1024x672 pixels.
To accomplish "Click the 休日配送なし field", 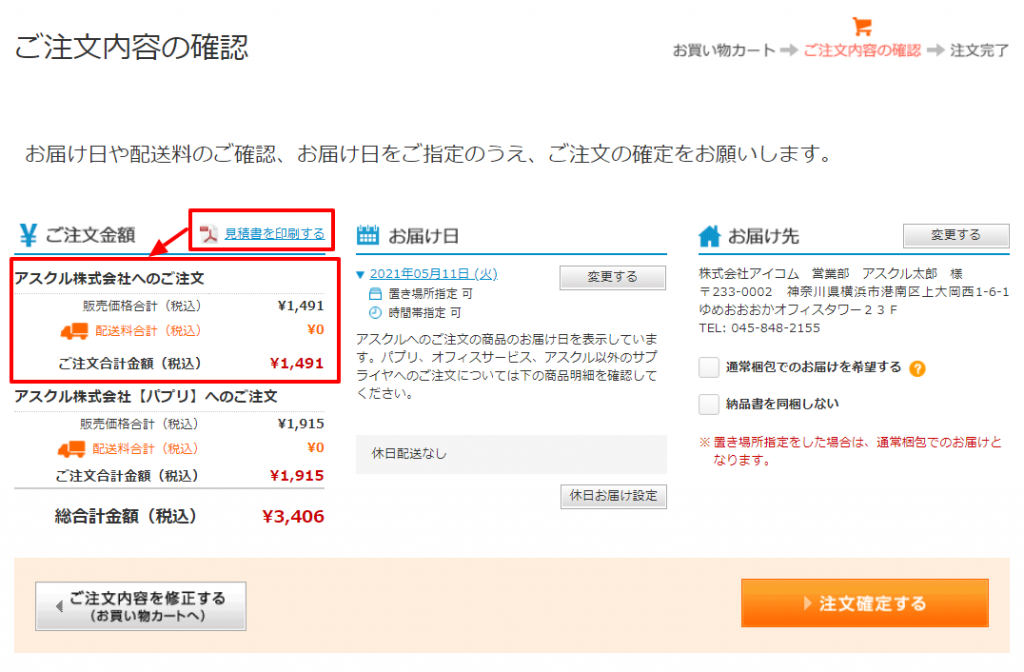I will point(511,454).
